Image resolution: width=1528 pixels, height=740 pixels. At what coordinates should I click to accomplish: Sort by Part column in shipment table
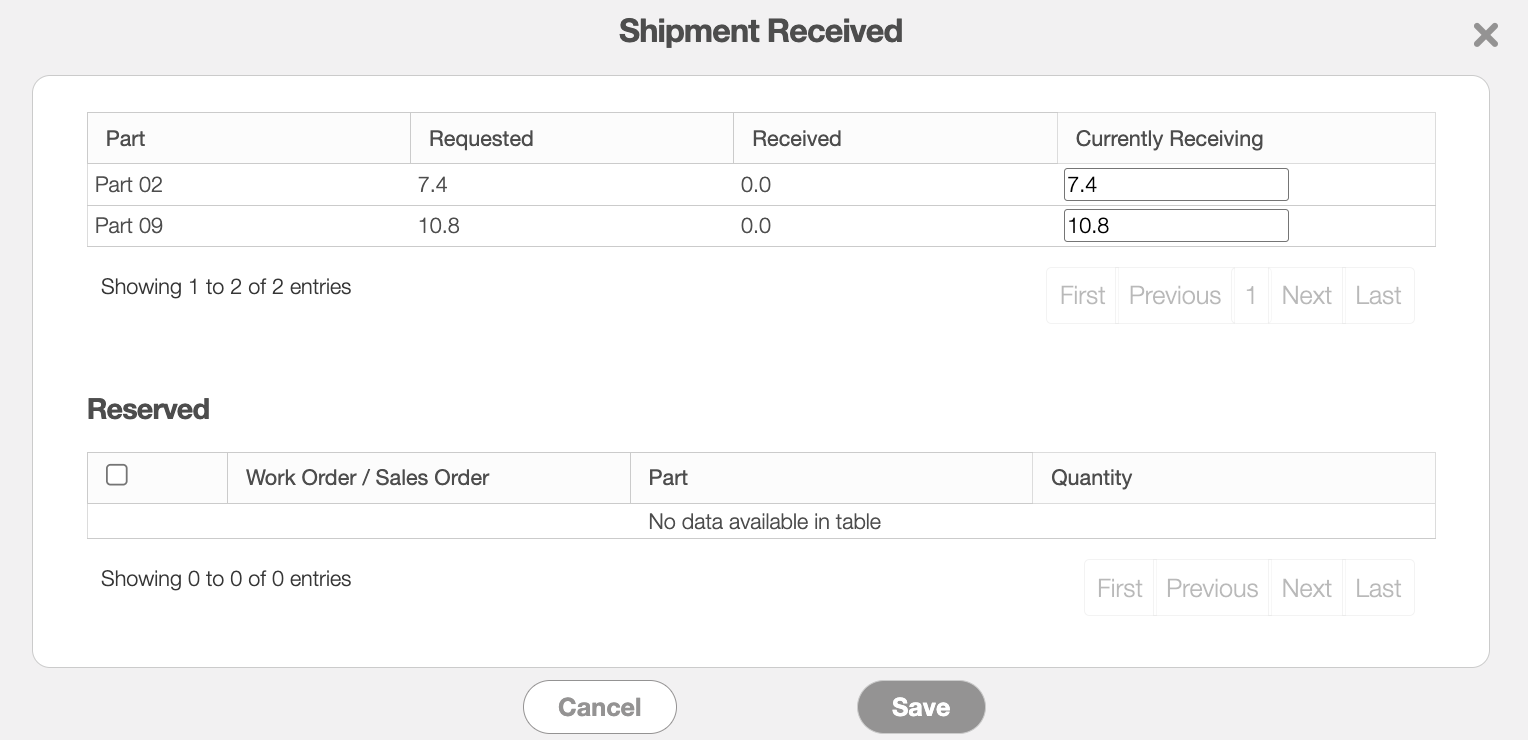pos(249,138)
